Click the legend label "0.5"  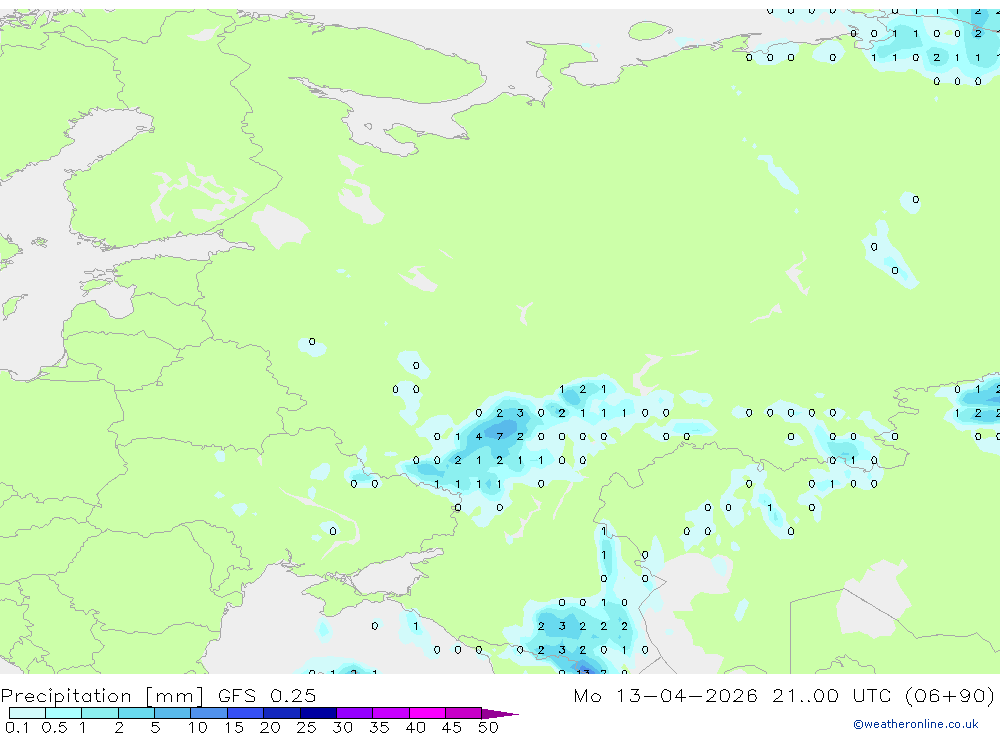(x=54, y=727)
